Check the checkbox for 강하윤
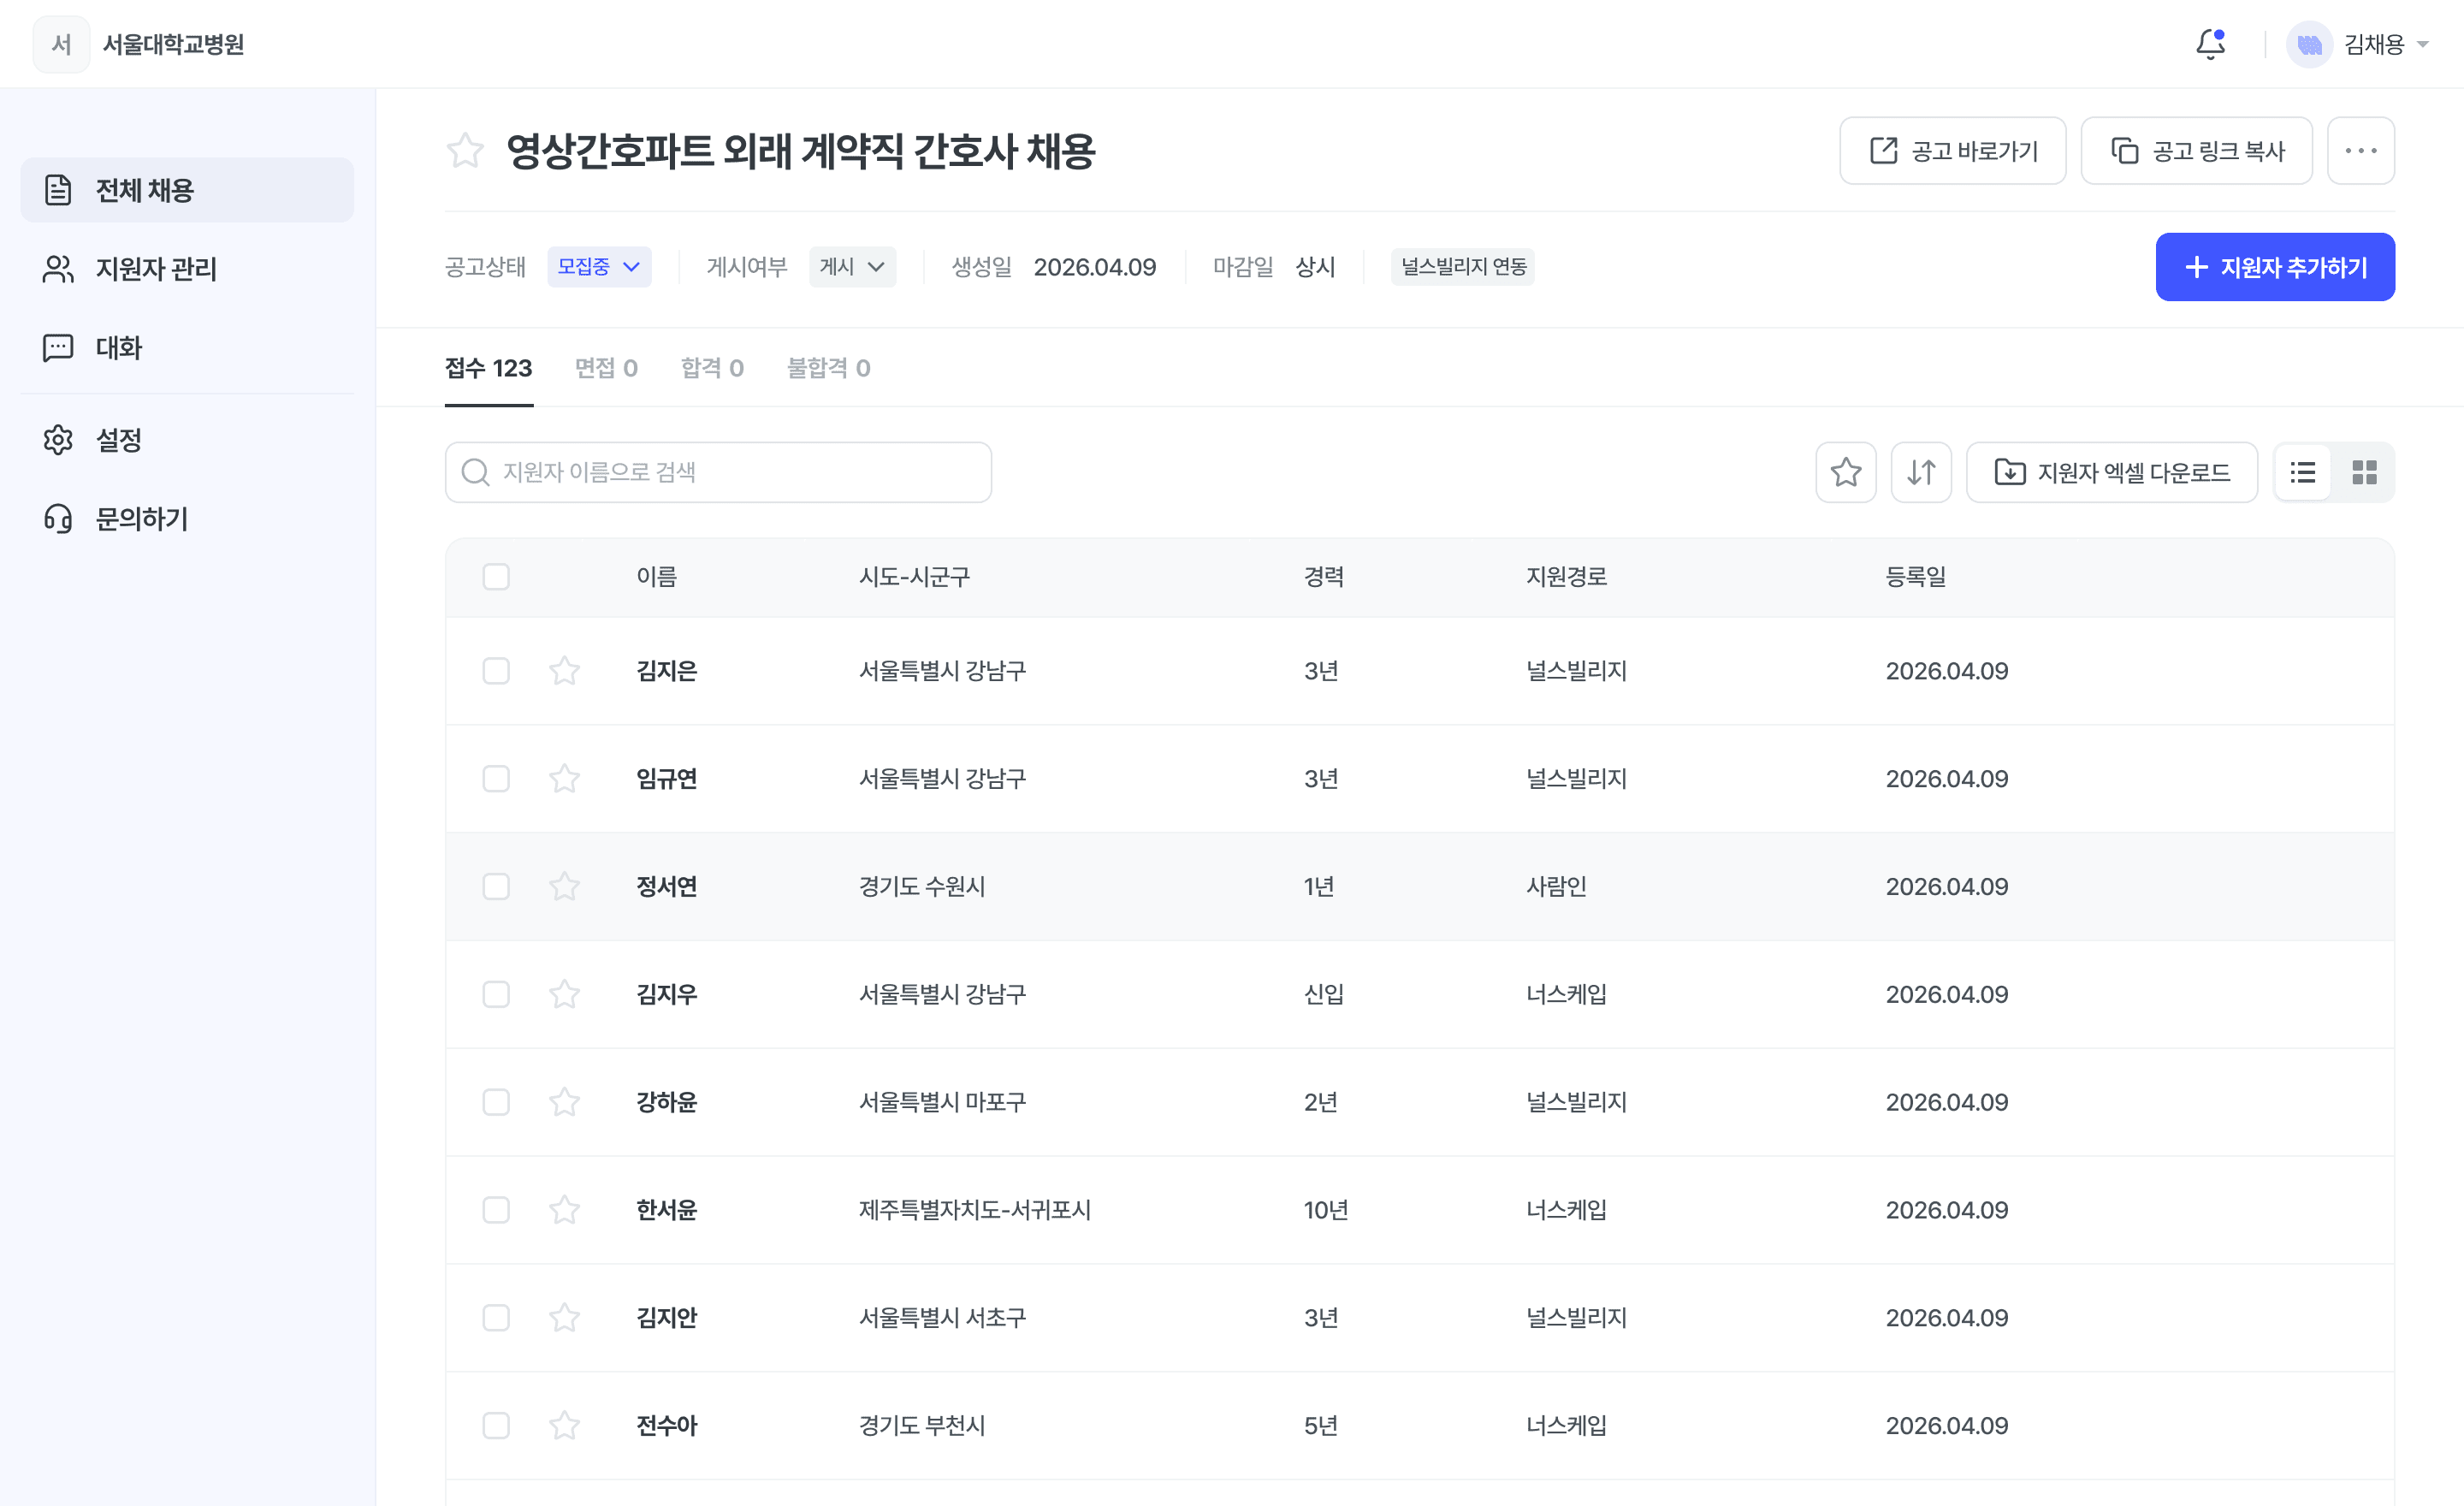 (496, 1102)
